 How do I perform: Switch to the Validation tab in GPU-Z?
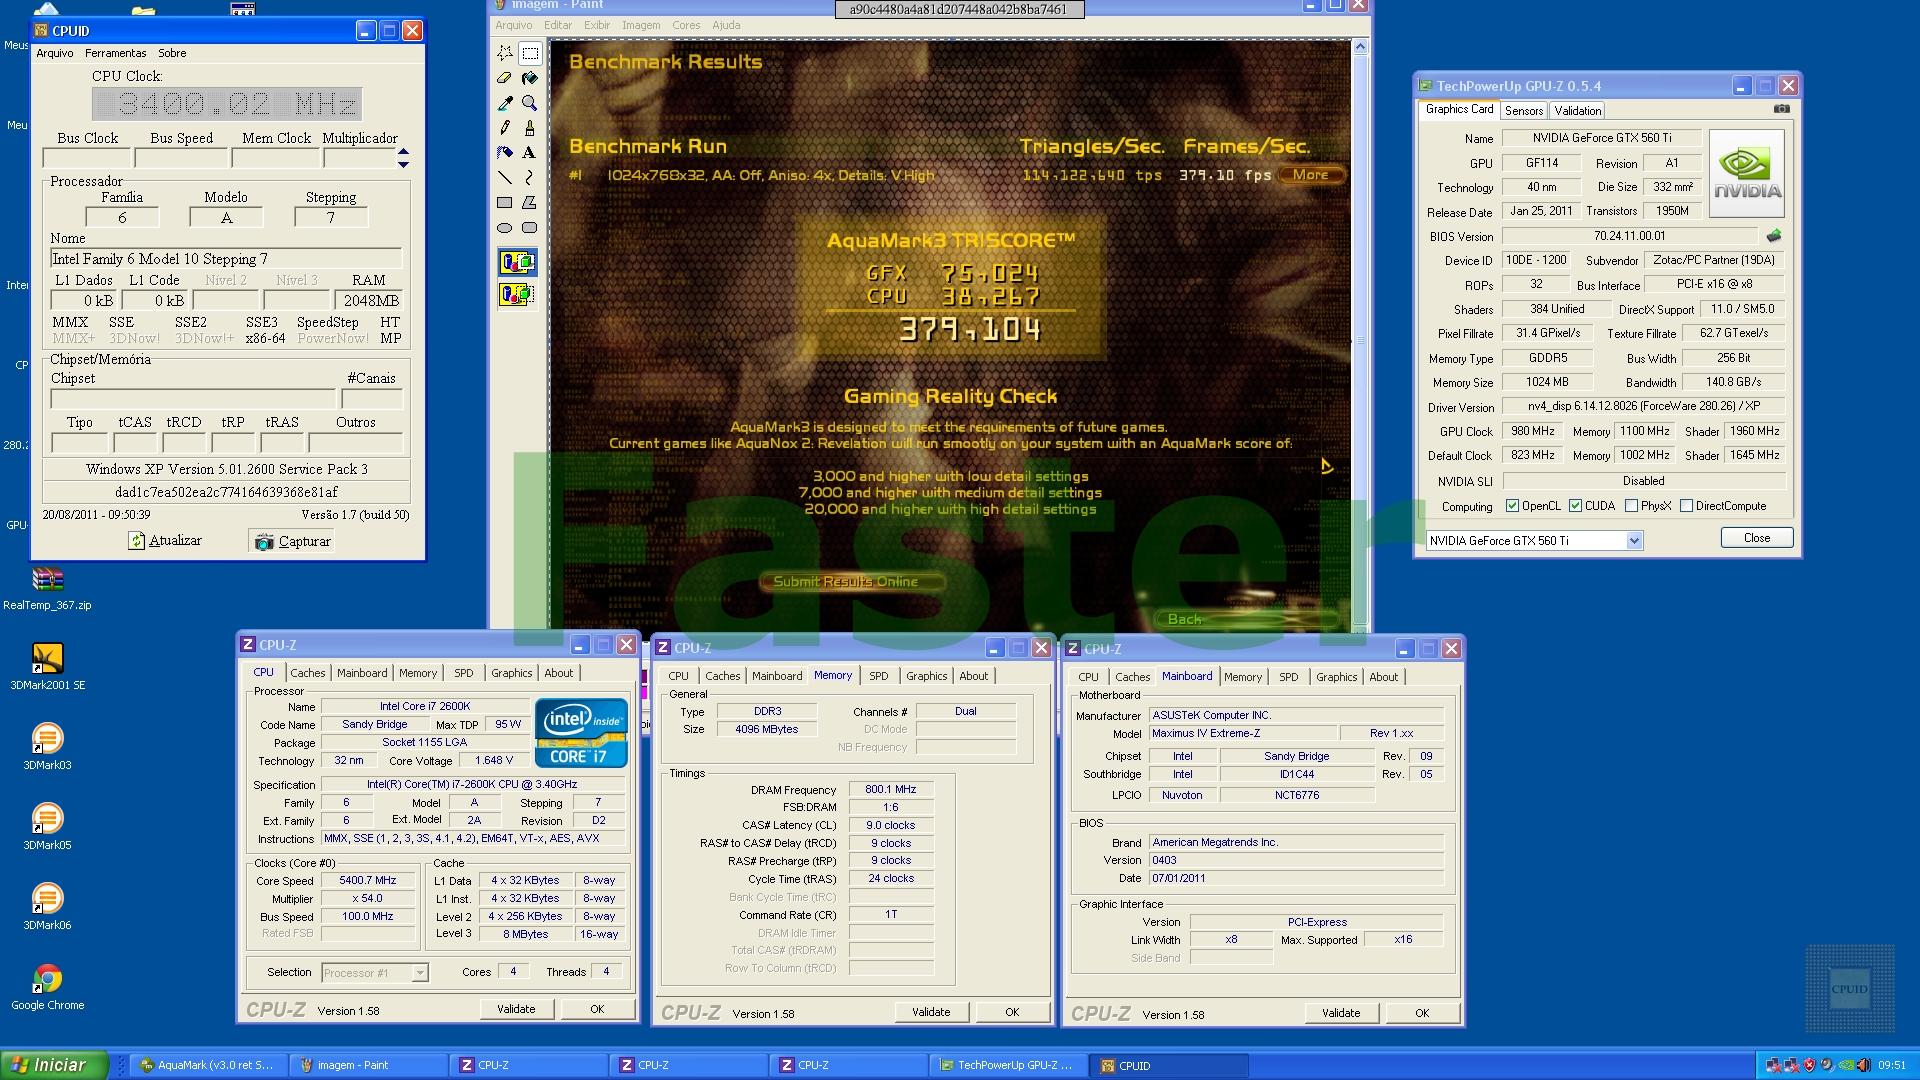1578,110
